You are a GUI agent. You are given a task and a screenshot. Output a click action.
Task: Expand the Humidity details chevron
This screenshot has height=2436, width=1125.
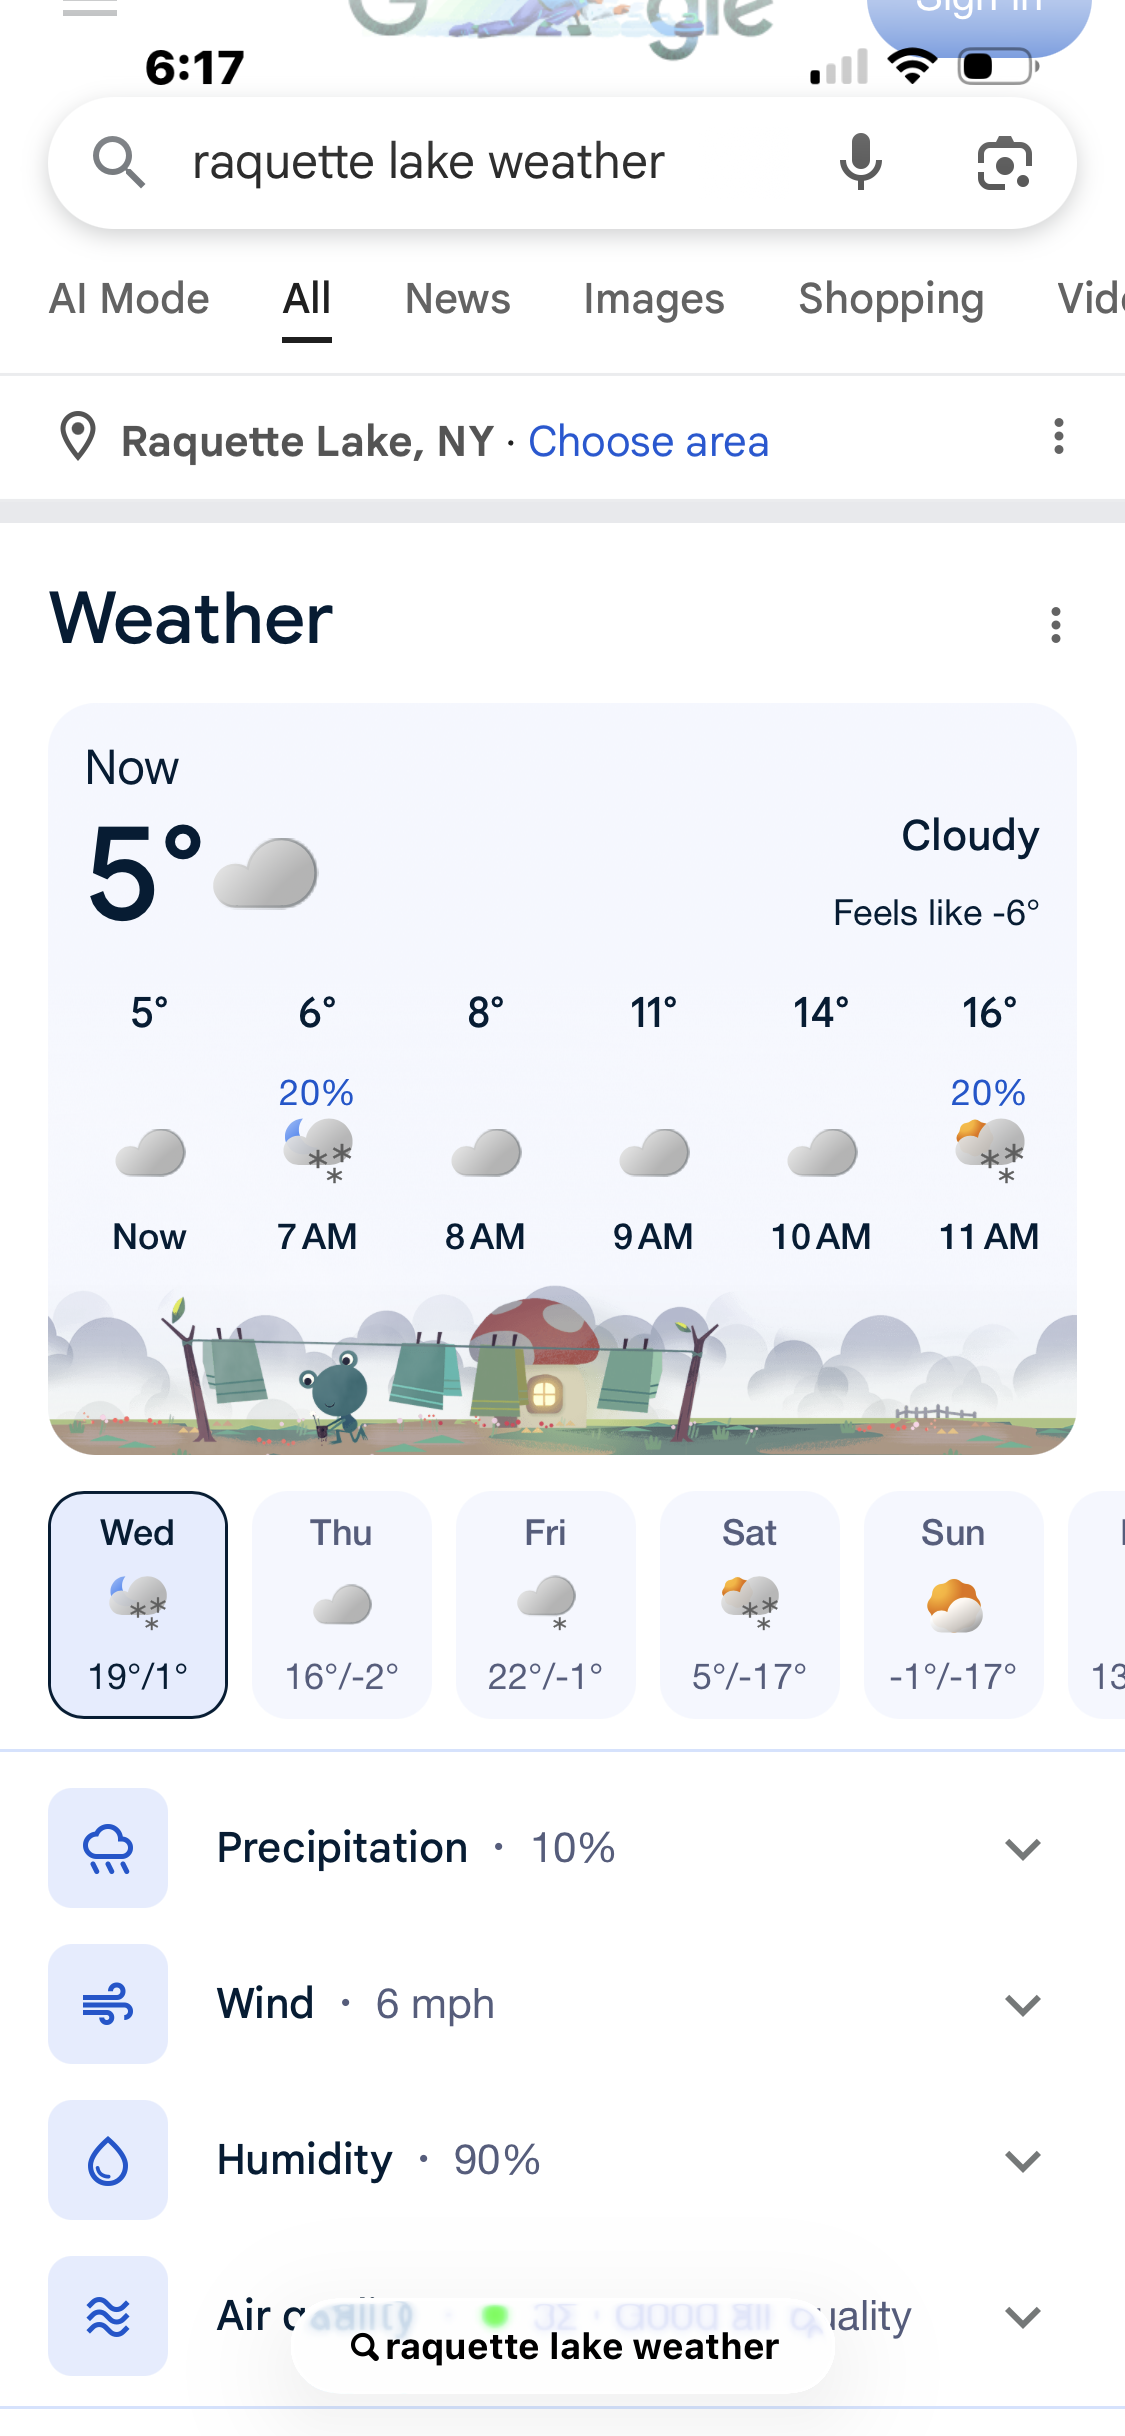pos(1023,2160)
